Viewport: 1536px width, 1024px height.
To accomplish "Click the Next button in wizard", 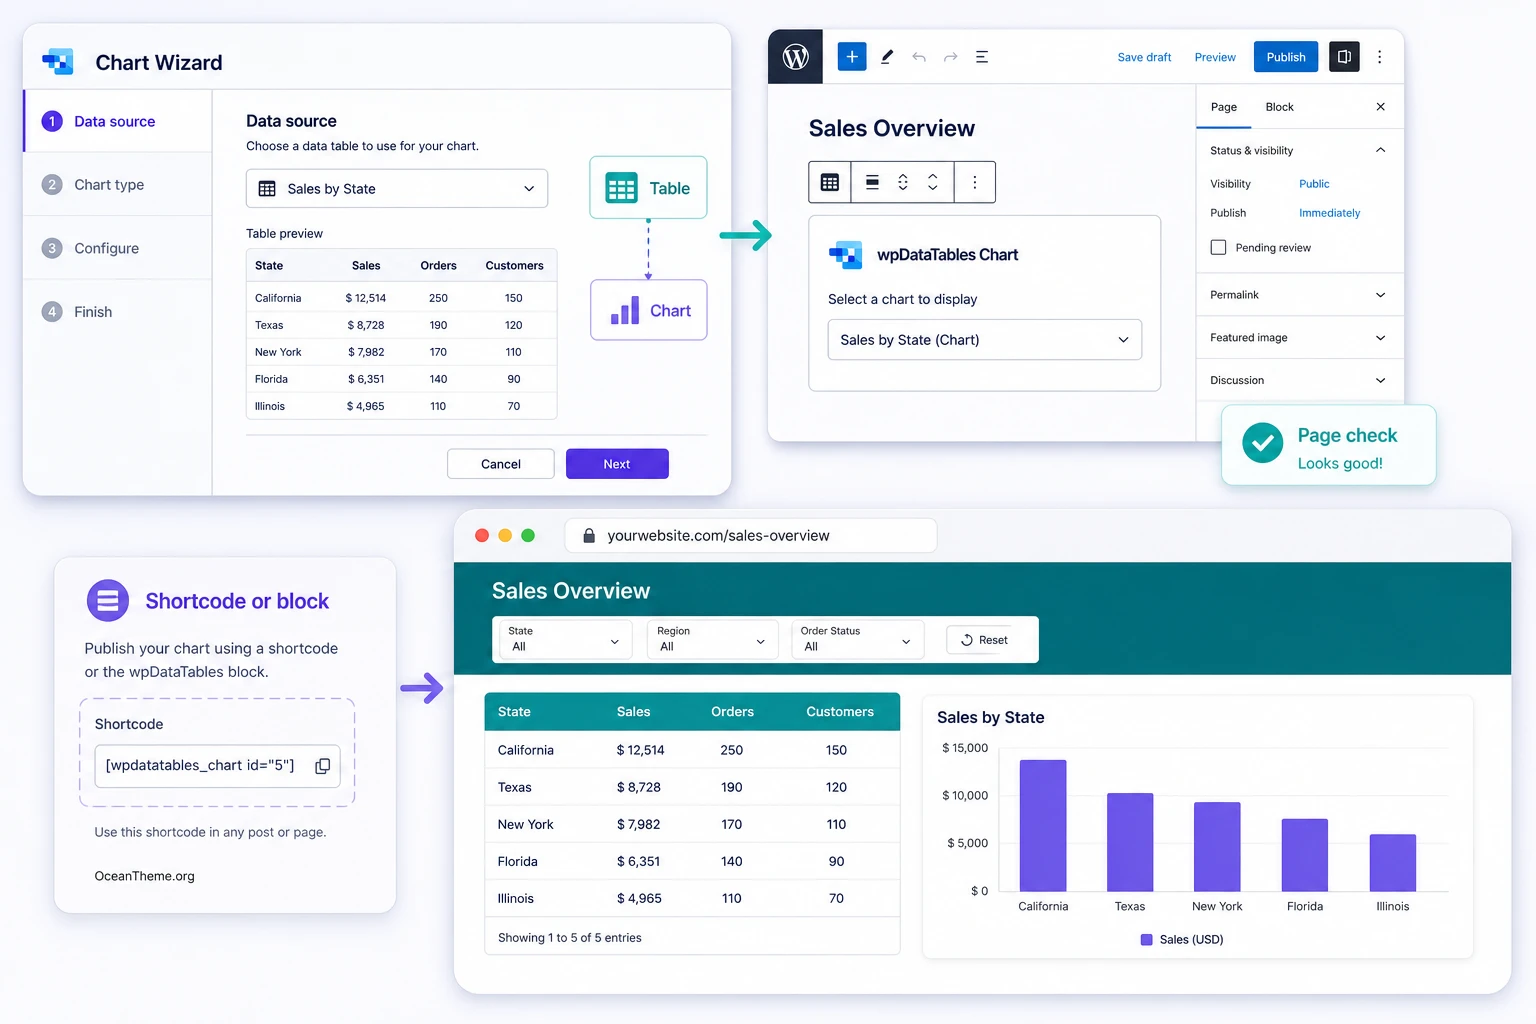I will pyautogui.click(x=617, y=464).
